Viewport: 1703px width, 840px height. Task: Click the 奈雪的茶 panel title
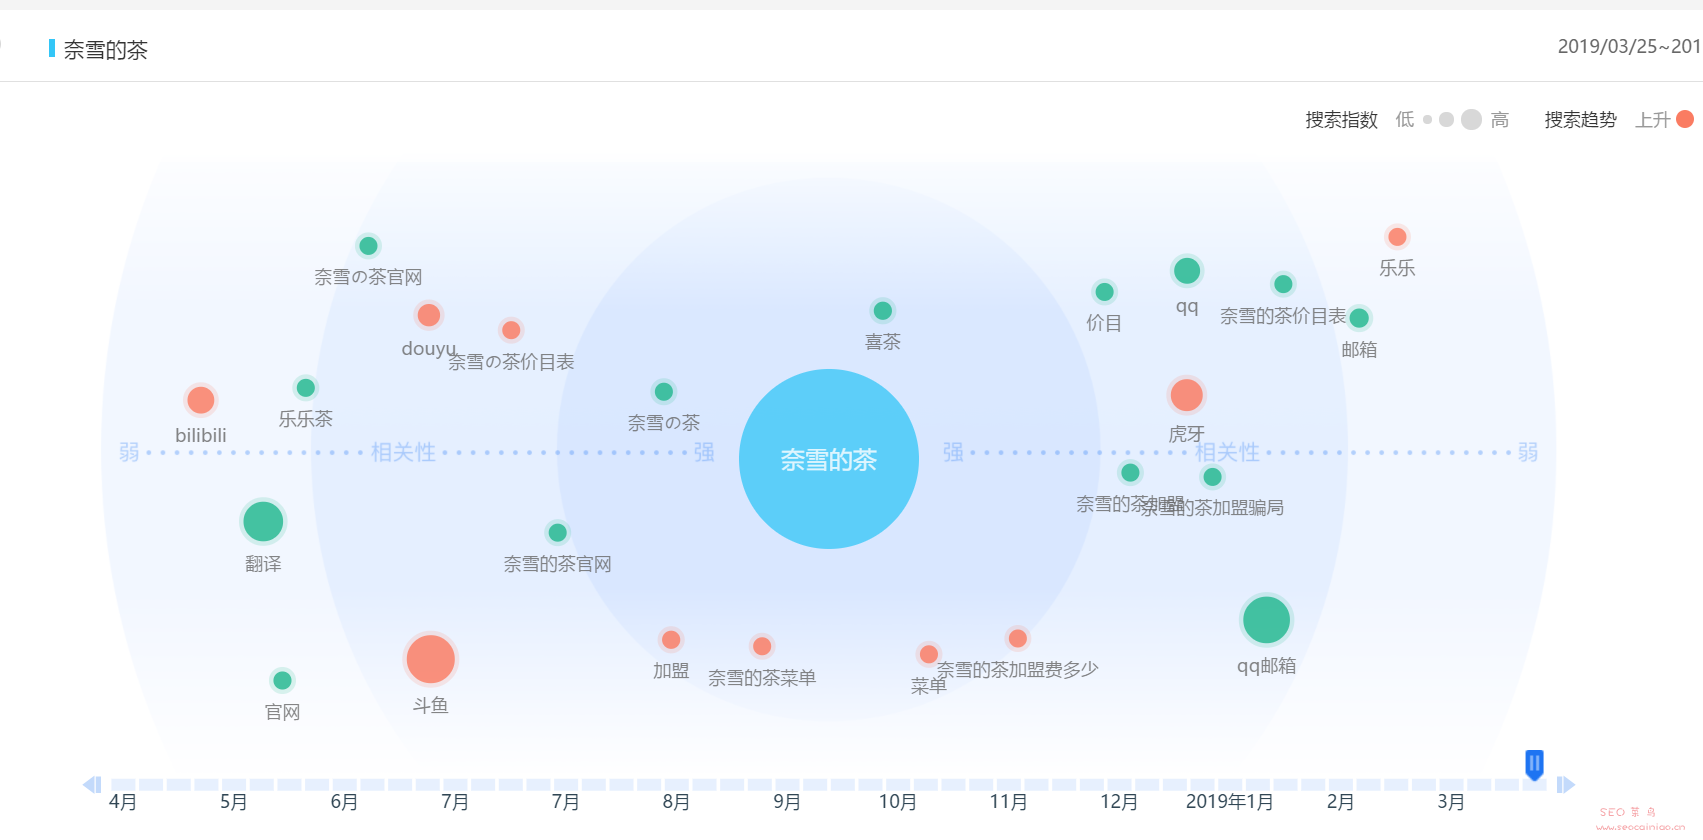pos(106,50)
